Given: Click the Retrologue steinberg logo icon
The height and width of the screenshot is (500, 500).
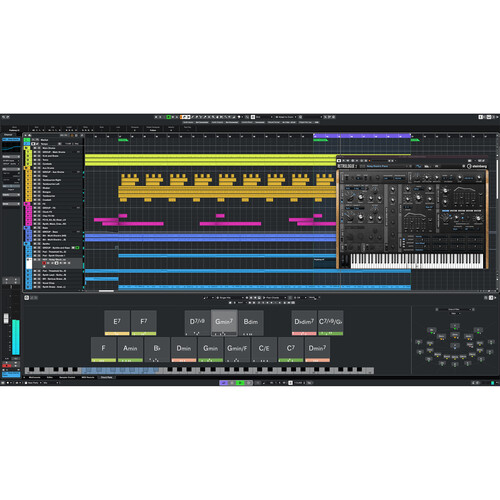Looking at the screenshot, I should (477, 166).
